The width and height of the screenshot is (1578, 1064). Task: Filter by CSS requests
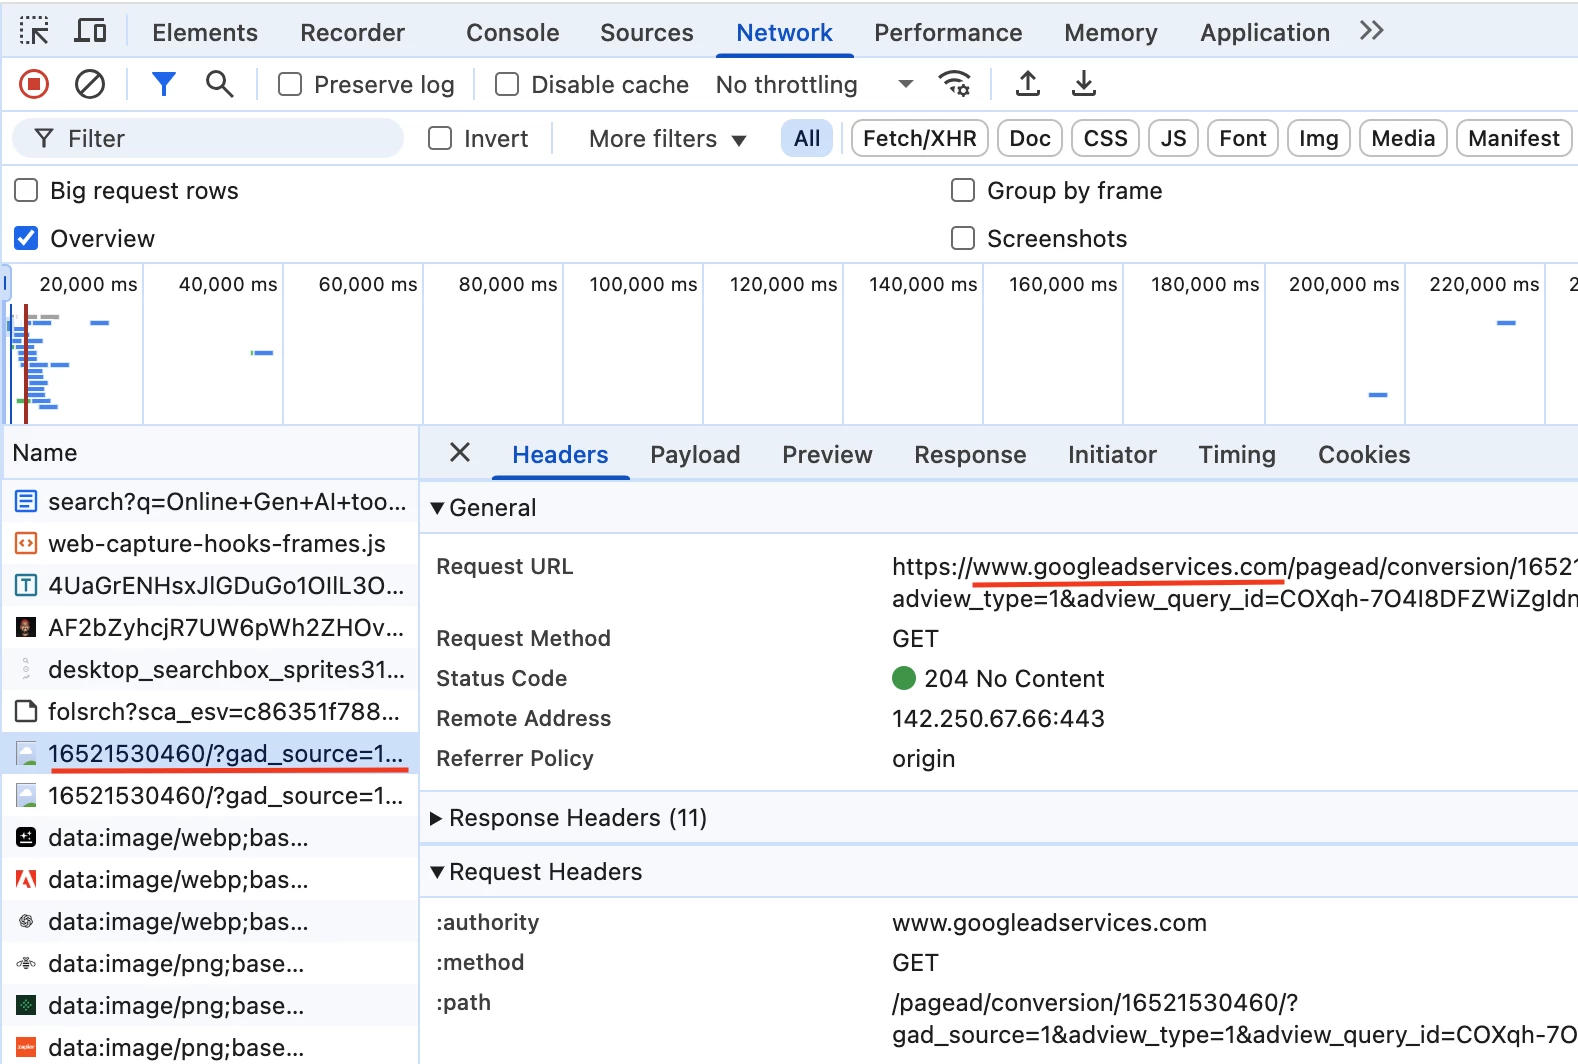tap(1105, 138)
